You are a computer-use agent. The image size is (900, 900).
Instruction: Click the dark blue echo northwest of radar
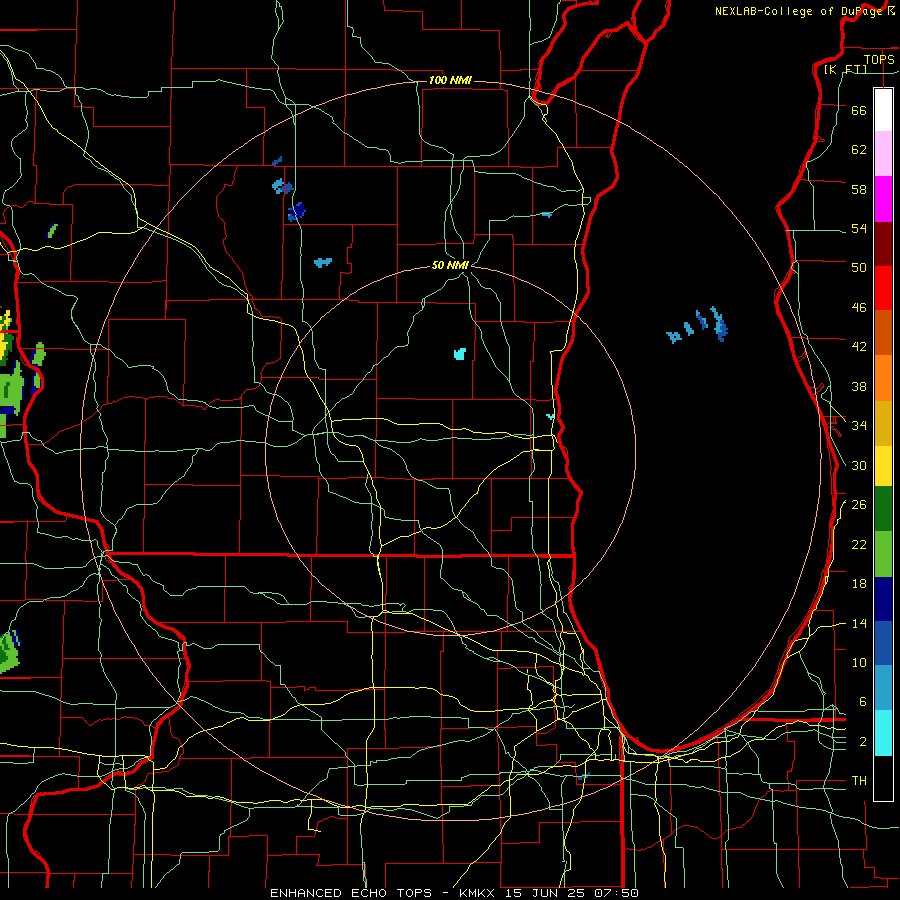296,212
